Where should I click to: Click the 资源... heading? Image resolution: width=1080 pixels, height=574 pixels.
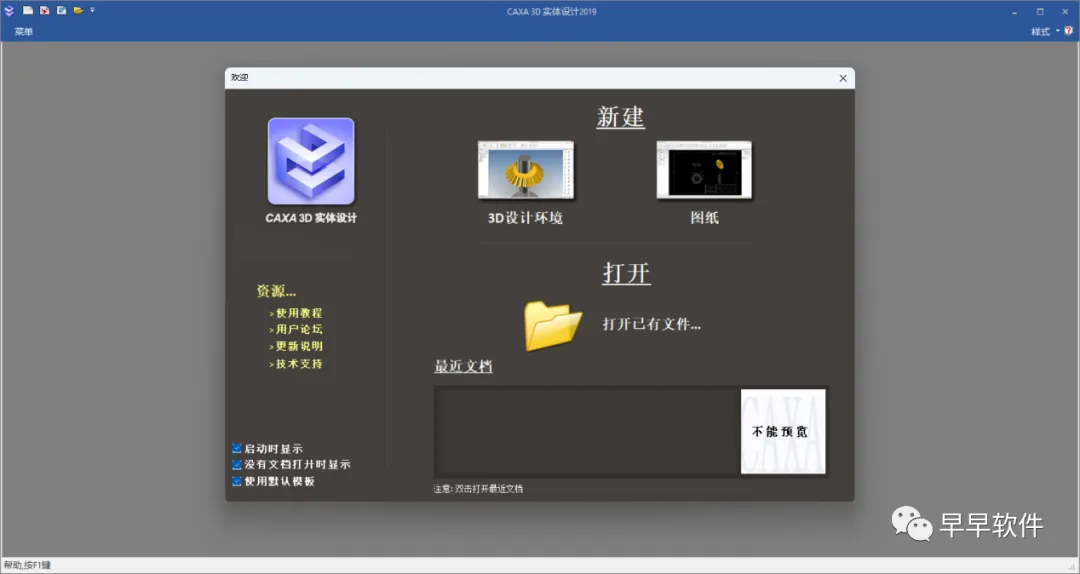pyautogui.click(x=276, y=291)
